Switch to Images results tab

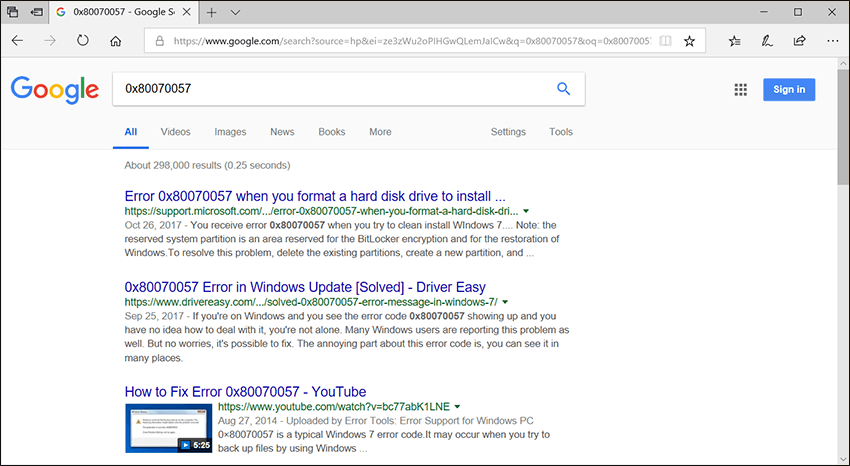click(230, 132)
